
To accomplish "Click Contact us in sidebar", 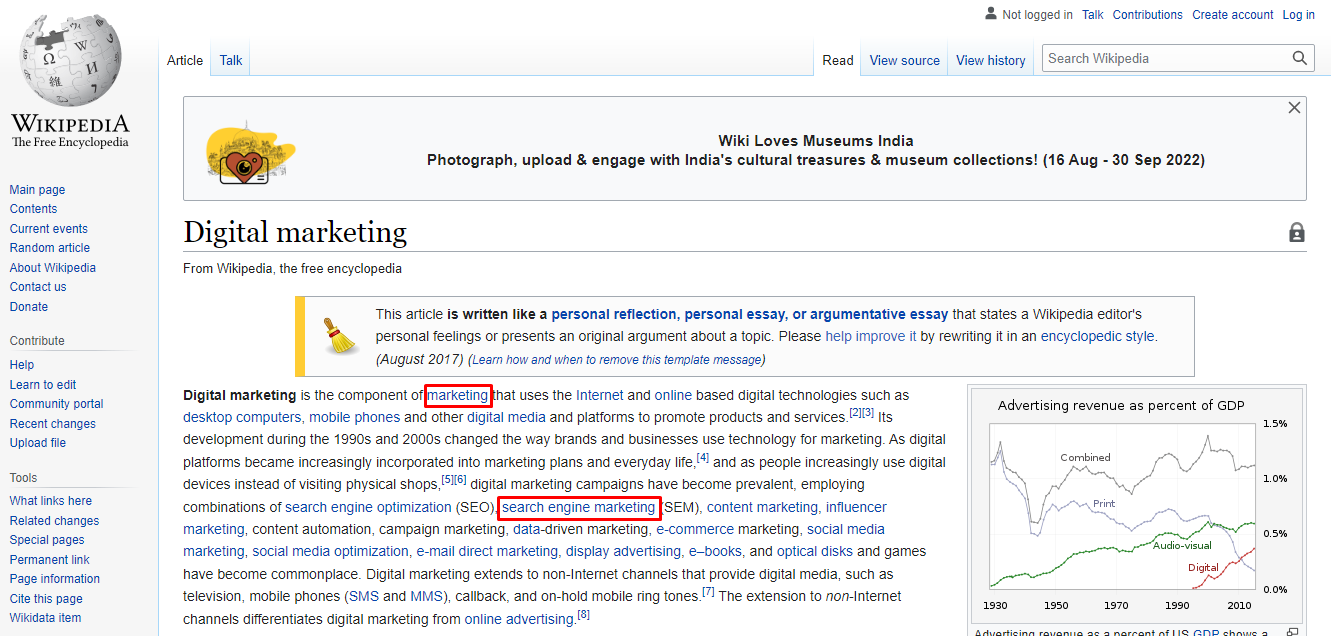I will 38,287.
